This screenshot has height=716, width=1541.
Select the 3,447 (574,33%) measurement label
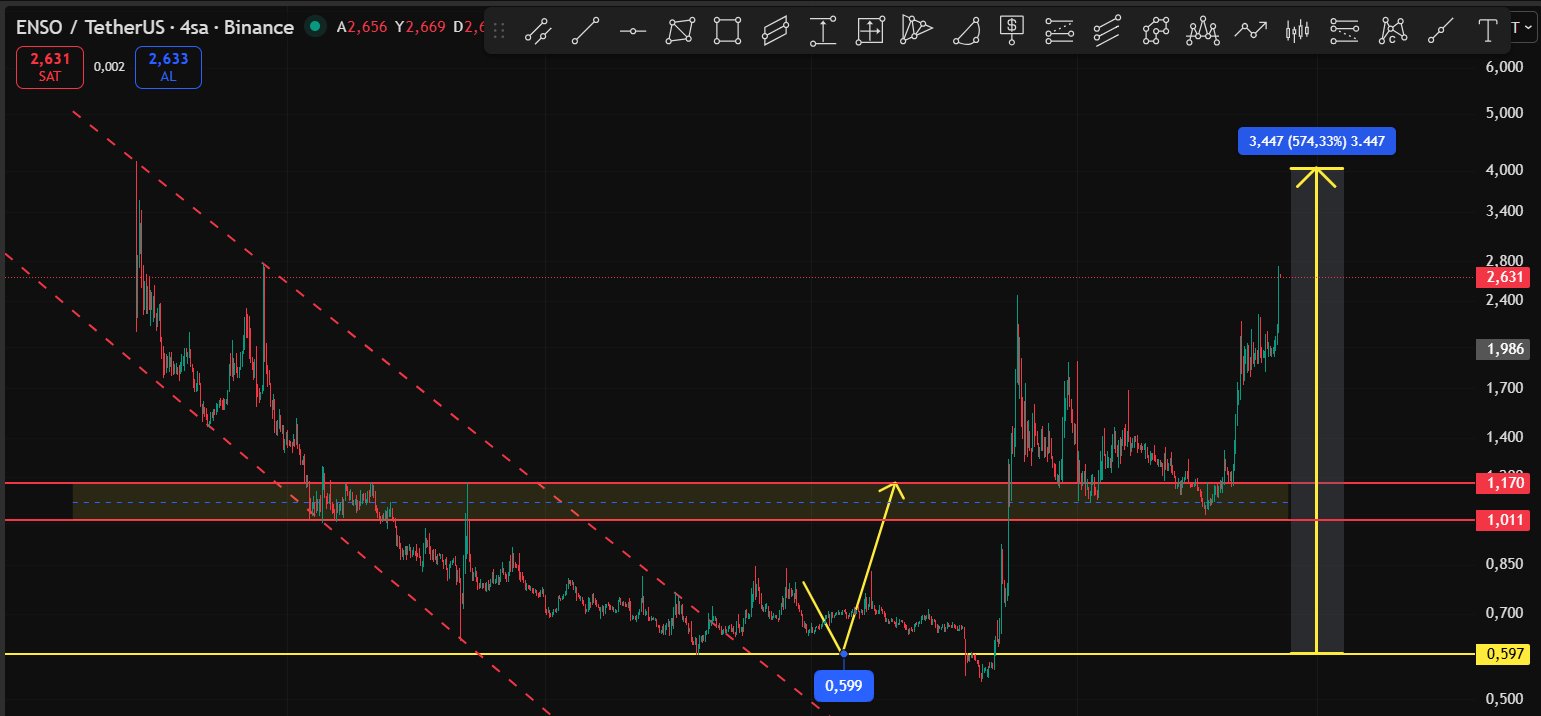(x=1316, y=141)
